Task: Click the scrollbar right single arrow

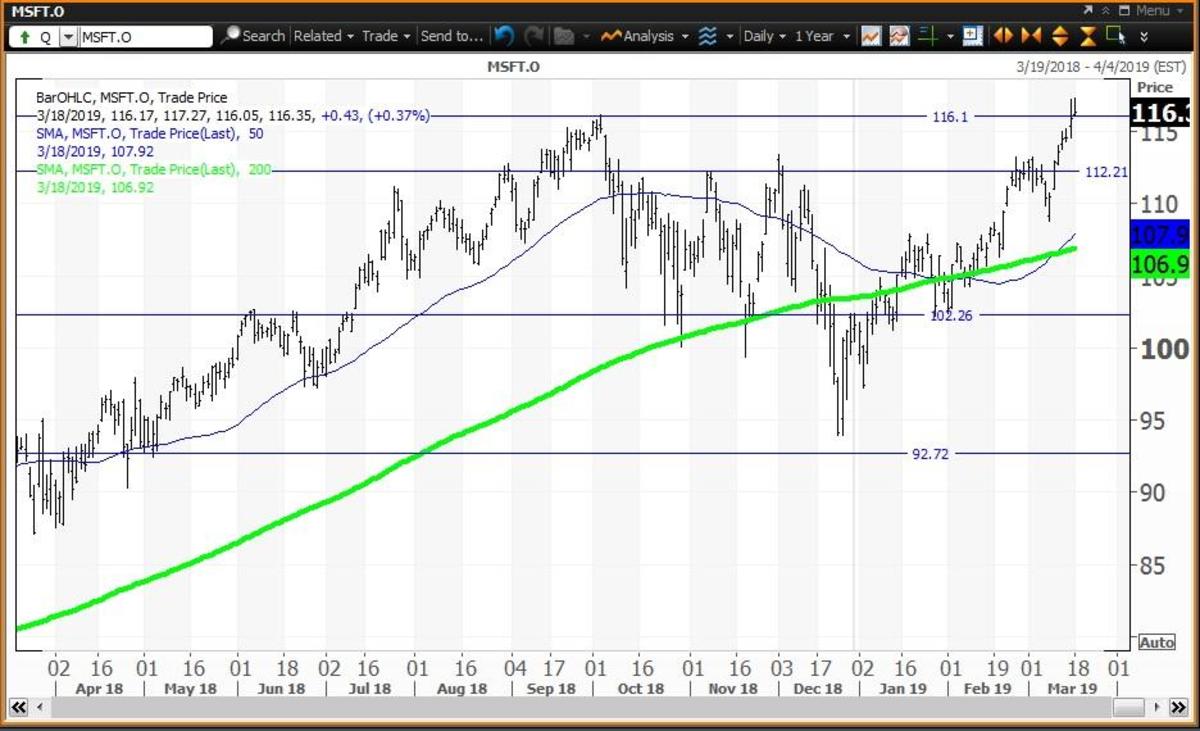Action: click(x=1159, y=708)
